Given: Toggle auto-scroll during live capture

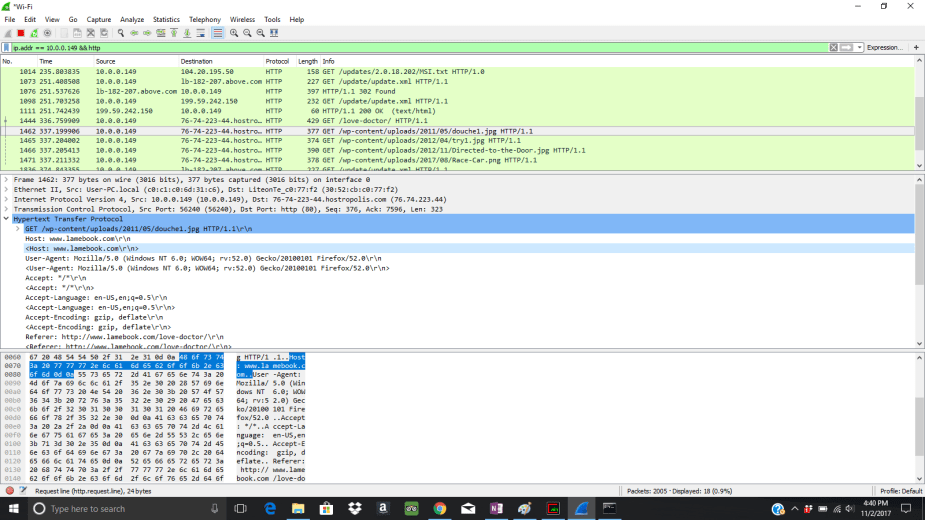Looking at the screenshot, I should click(x=201, y=33).
